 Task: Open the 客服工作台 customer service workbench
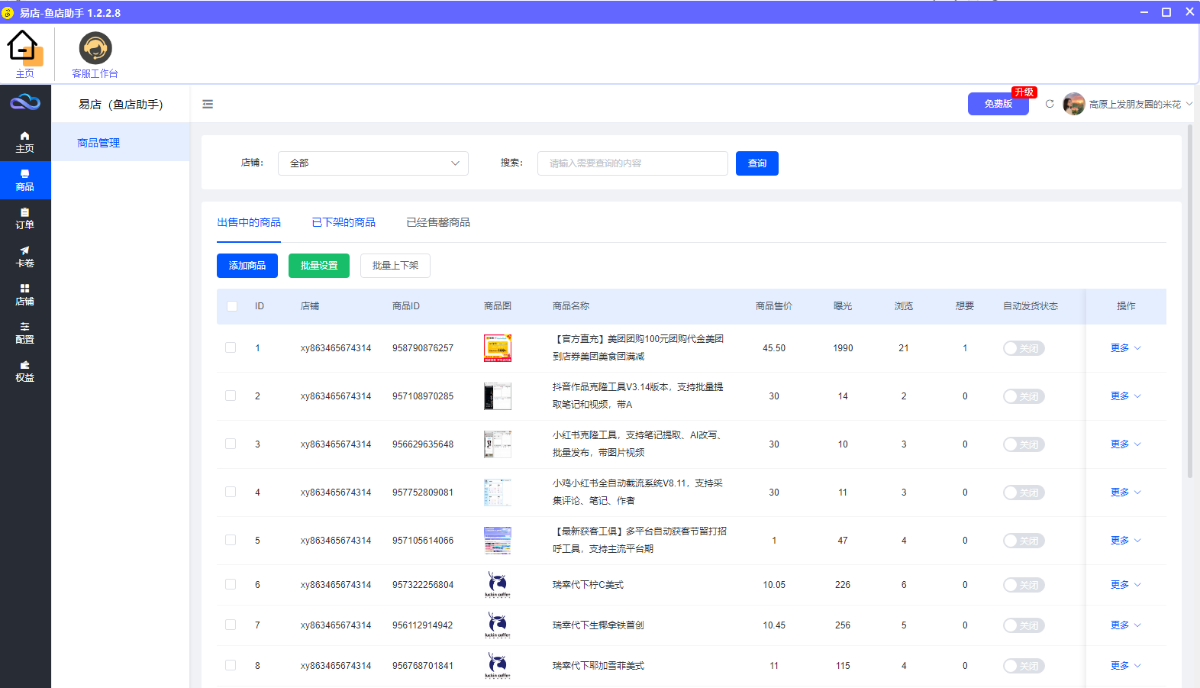pos(95,50)
